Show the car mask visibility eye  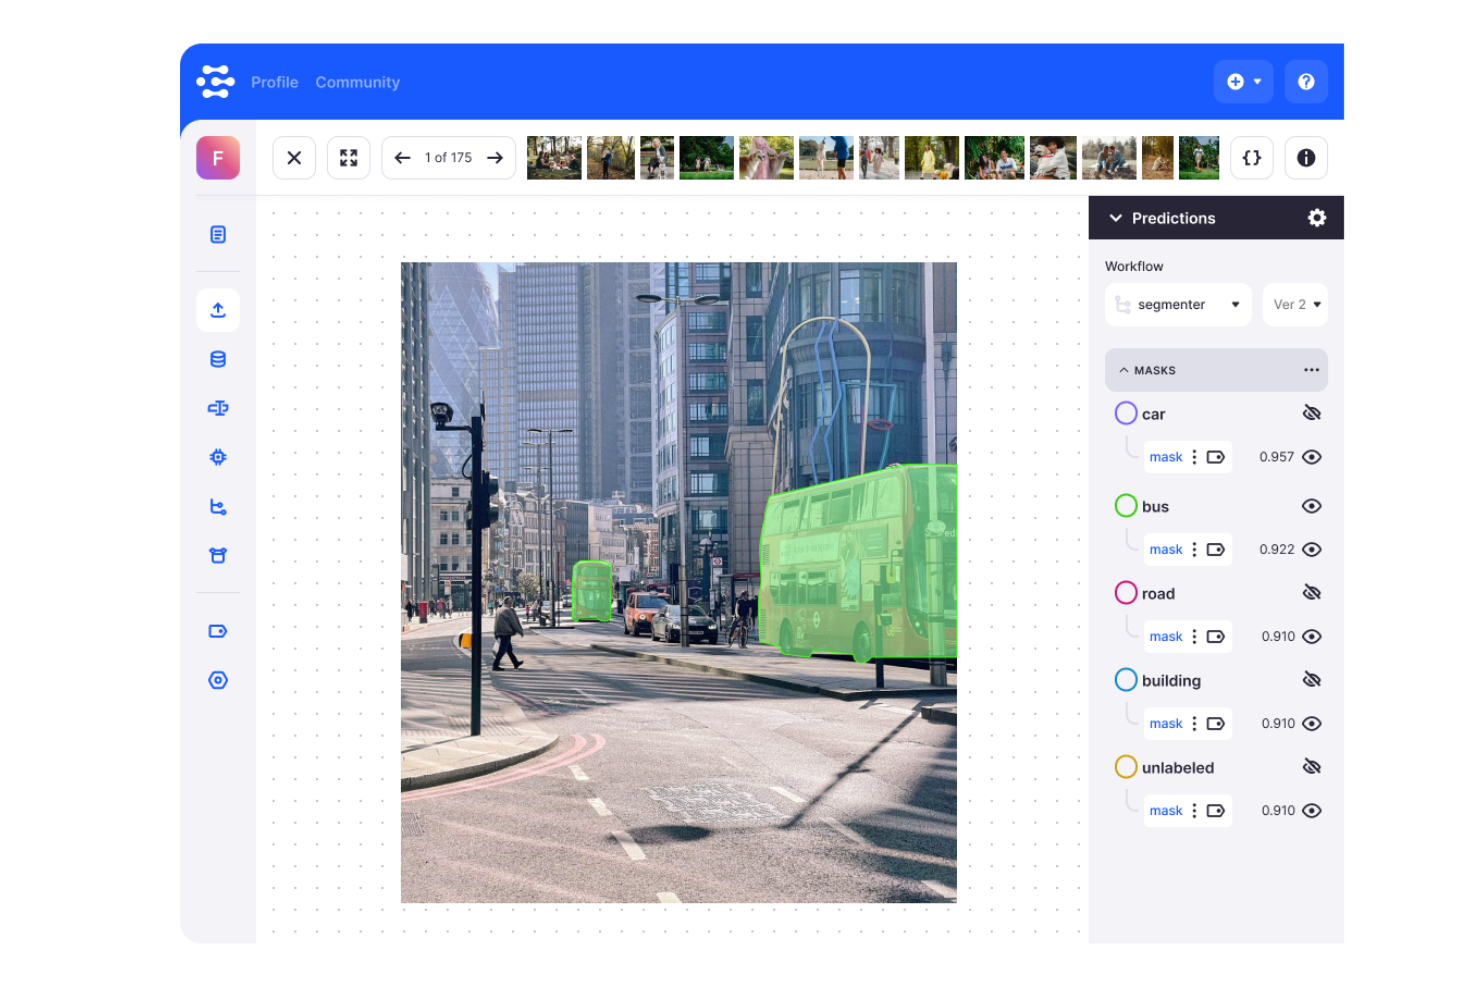coord(1311,412)
